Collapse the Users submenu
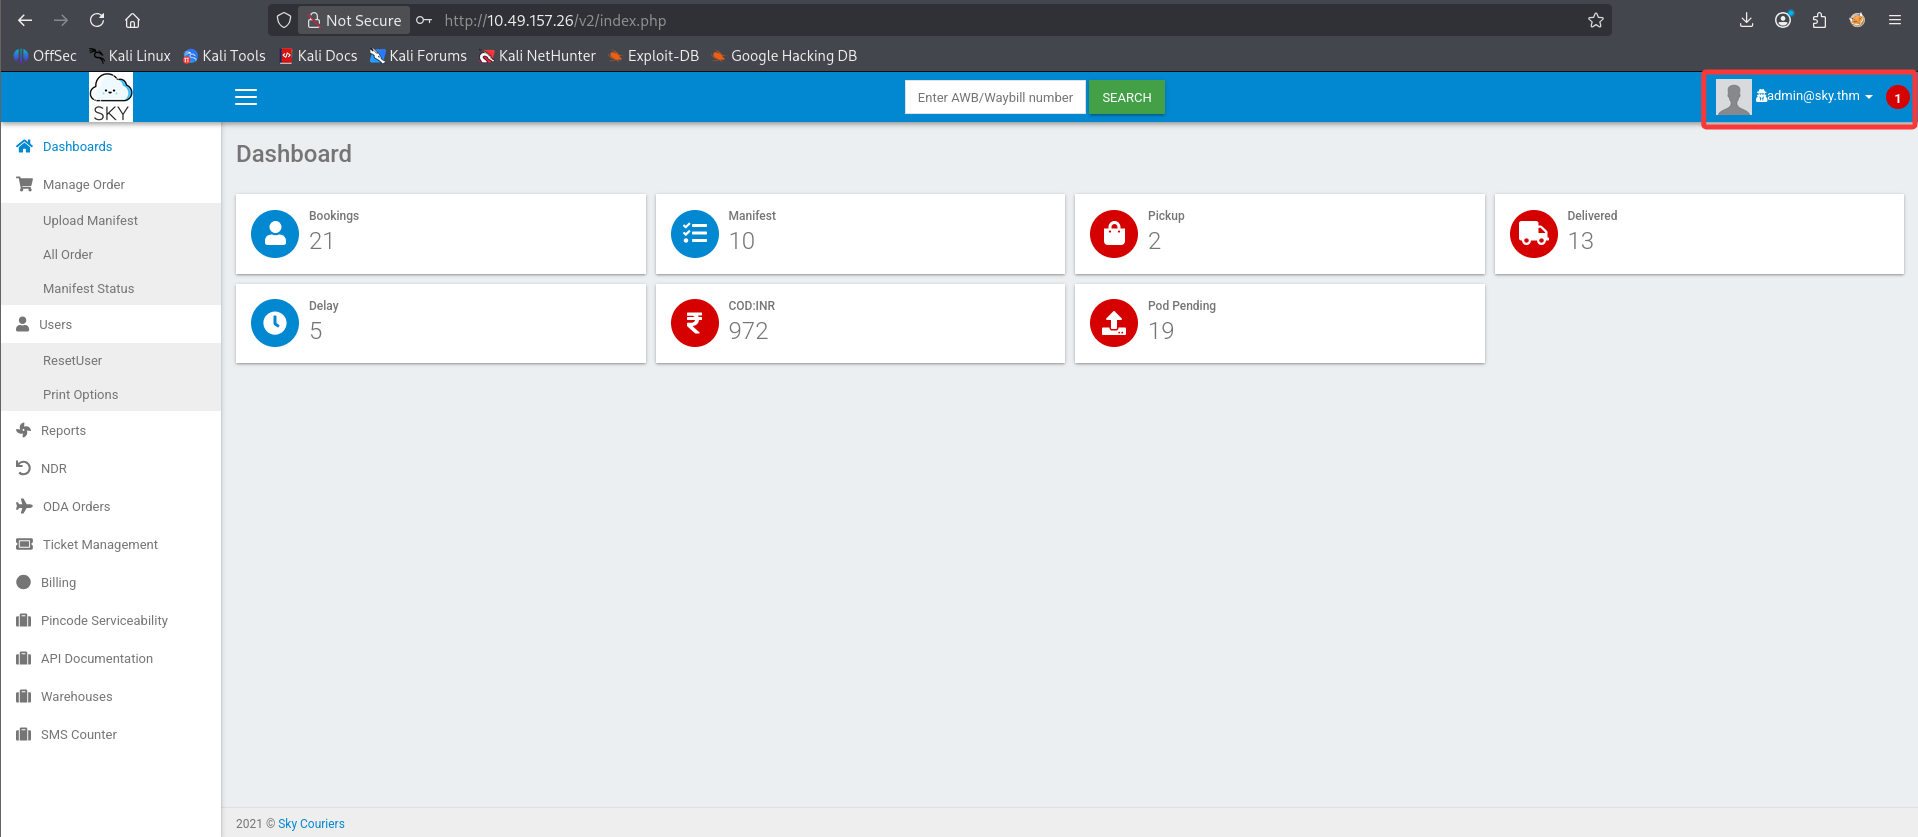Viewport: 1918px width, 837px height. click(x=110, y=324)
